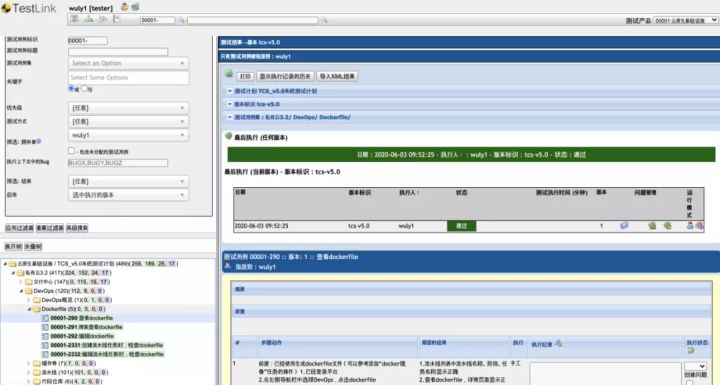This screenshot has height=385, width=720.
Task: Click the execution notes text area in step 1
Action: click(x=605, y=374)
